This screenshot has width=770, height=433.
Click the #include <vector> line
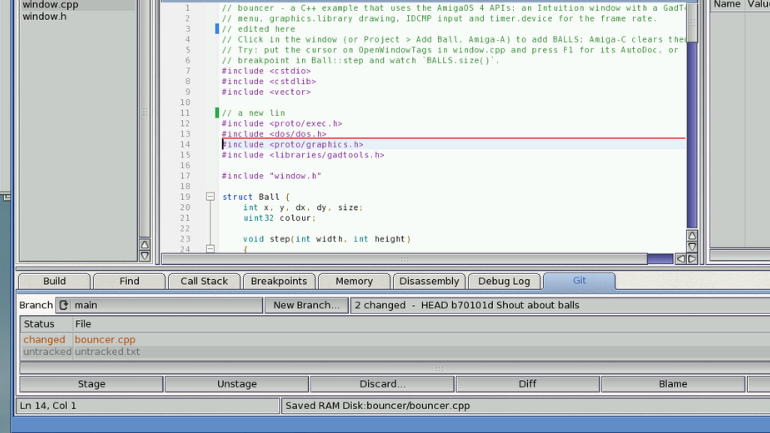[266, 92]
